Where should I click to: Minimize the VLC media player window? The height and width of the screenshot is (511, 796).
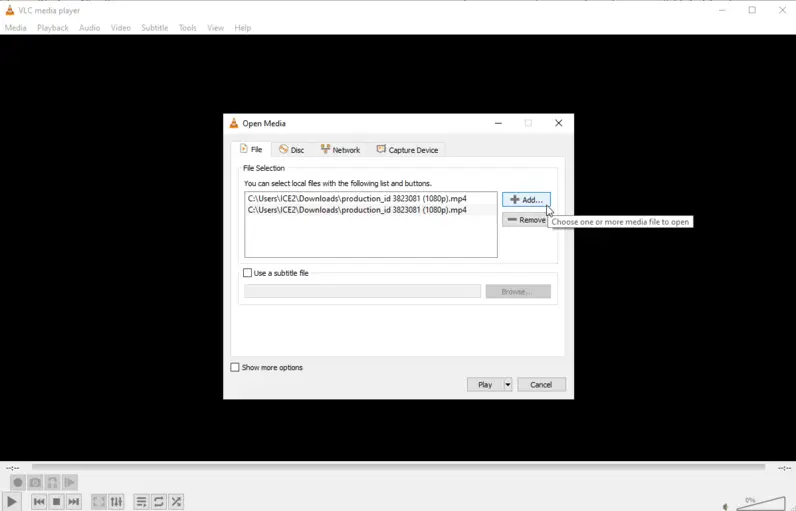pyautogui.click(x=722, y=10)
